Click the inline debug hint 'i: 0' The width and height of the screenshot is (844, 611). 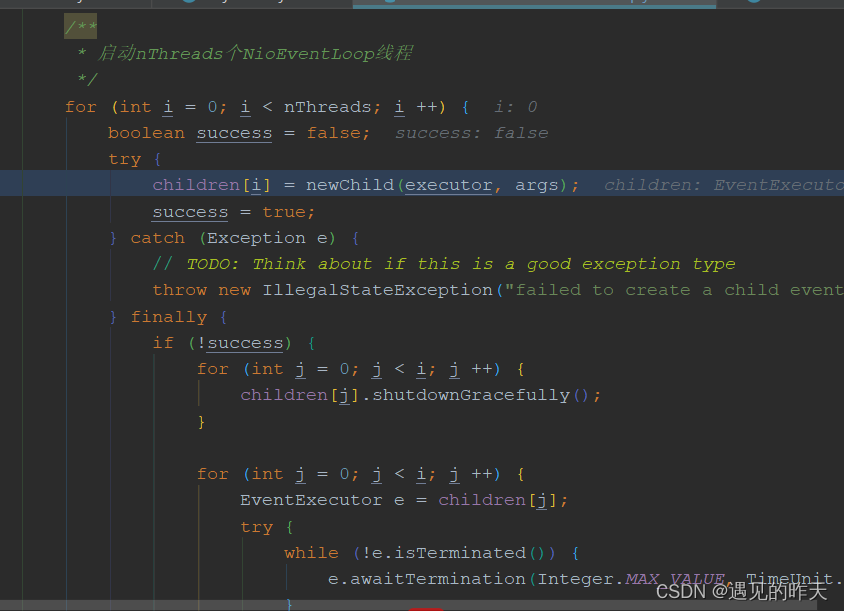(515, 107)
